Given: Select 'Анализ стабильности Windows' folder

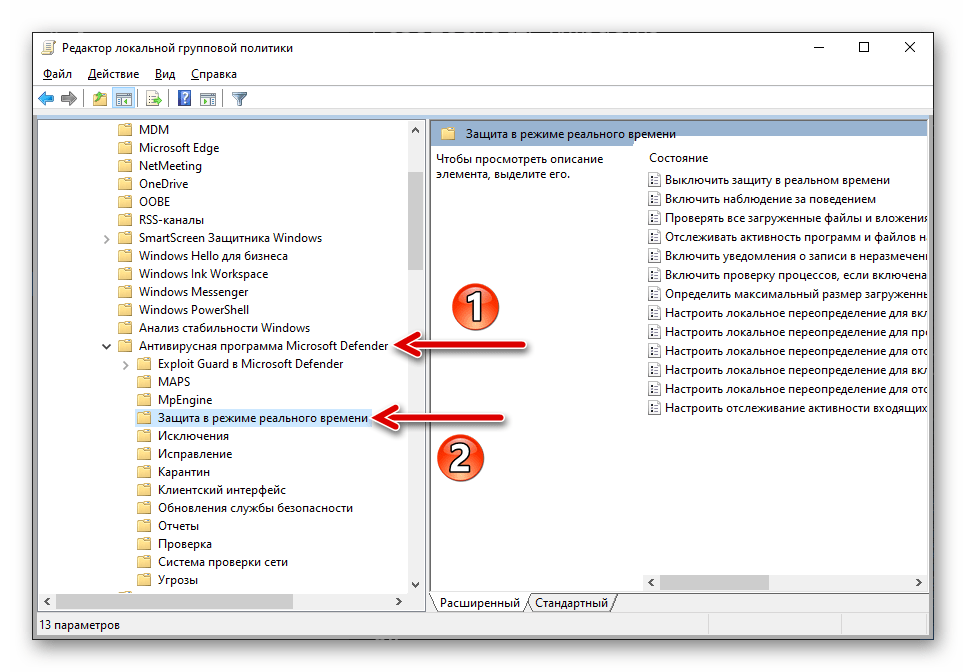Looking at the screenshot, I should [x=224, y=328].
